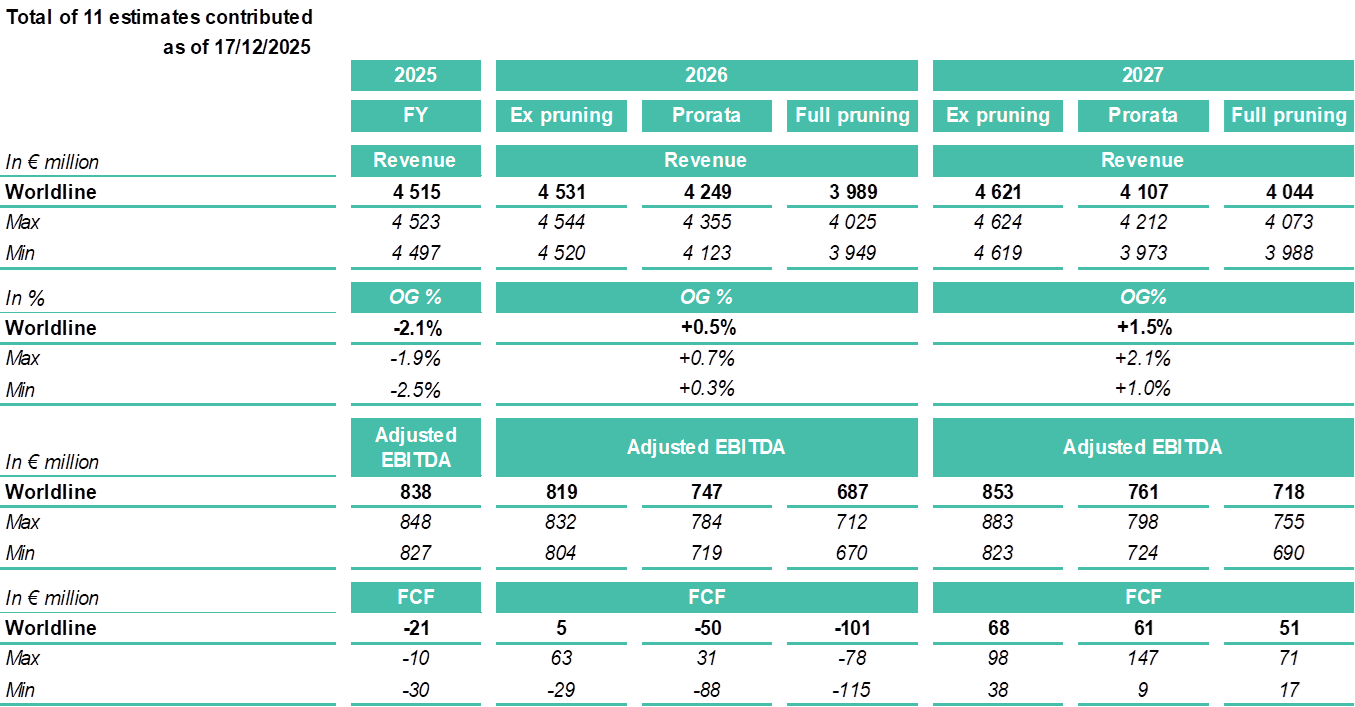Click the Min revenue value 3 949

pyautogui.click(x=852, y=253)
